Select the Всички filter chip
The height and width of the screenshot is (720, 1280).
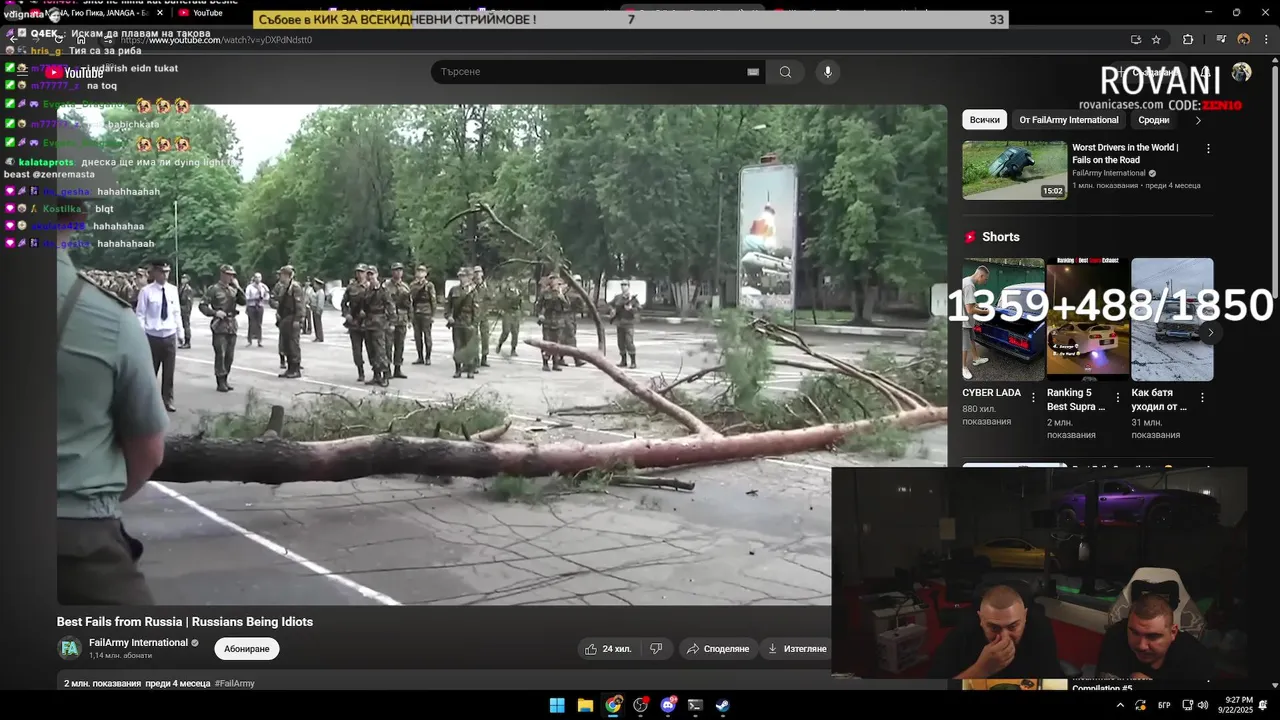pyautogui.click(x=985, y=120)
